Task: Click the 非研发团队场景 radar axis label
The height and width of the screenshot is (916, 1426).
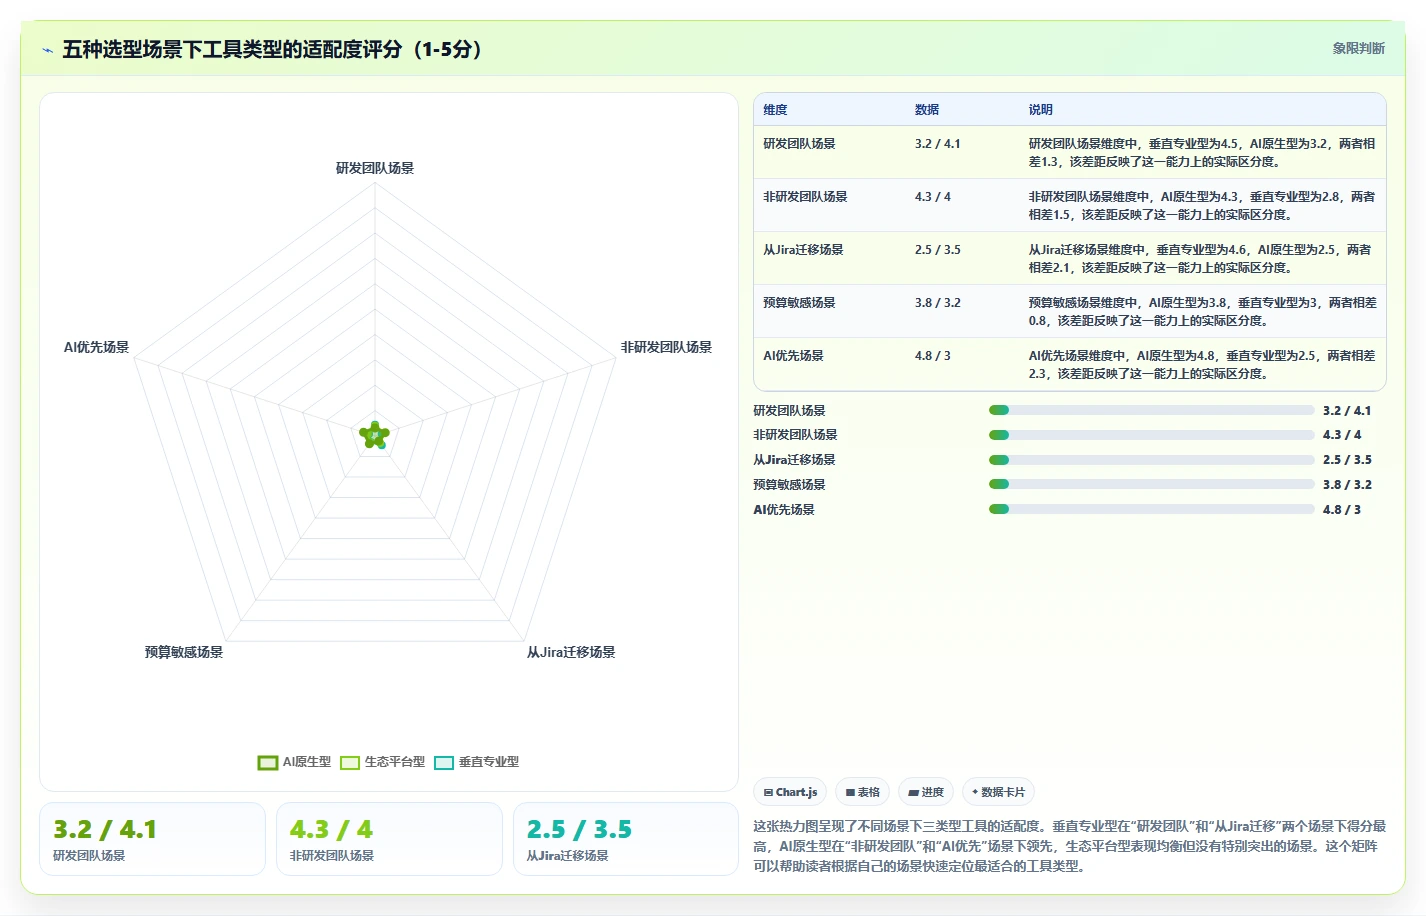Action: 666,347
